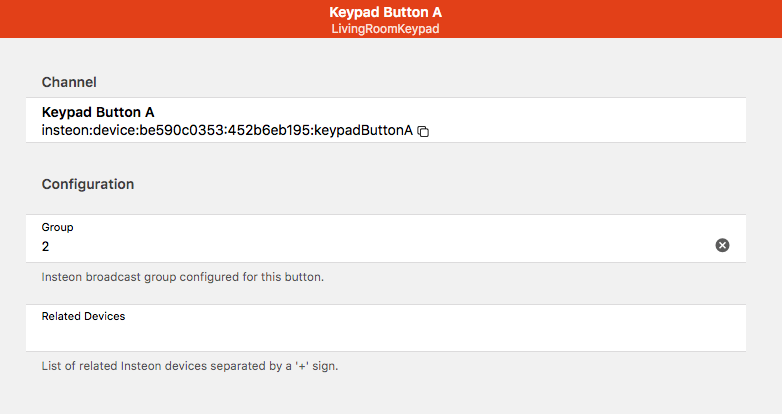Screen dimensions: 782x414
Task: Select the word keypadButtonA in UID
Action: (x=364, y=131)
